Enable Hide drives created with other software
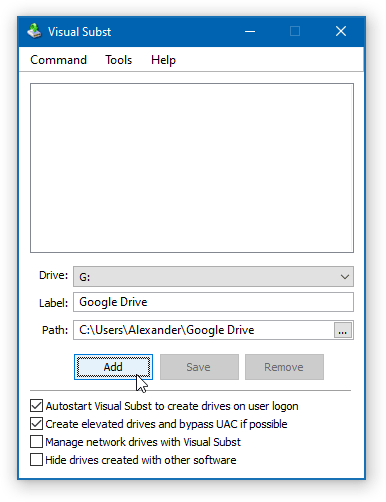 36,460
